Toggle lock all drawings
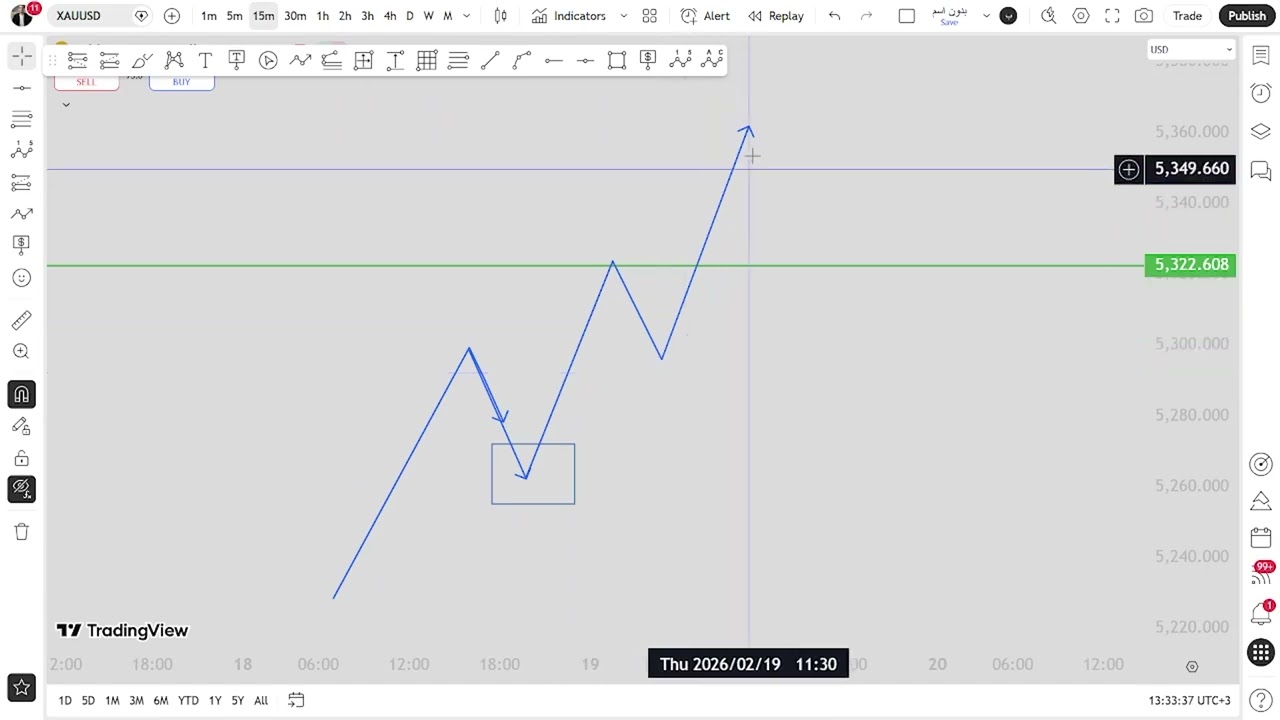Screen dimensions: 1280x720 click(21, 459)
